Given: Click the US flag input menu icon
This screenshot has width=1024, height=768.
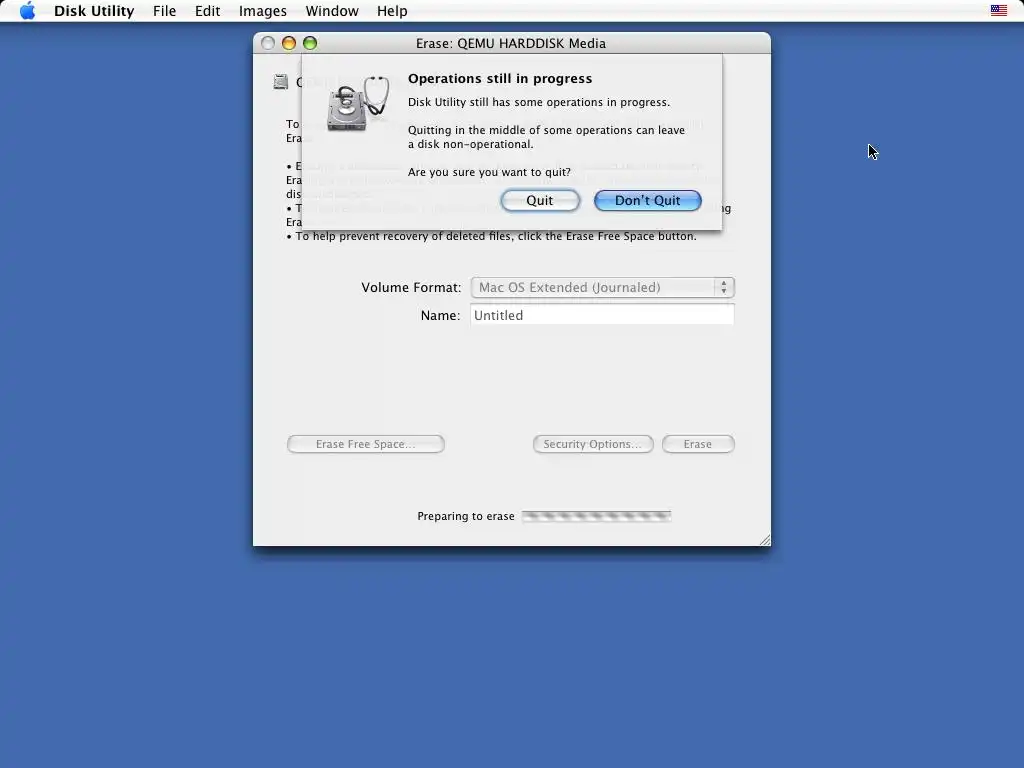Looking at the screenshot, I should point(999,10).
